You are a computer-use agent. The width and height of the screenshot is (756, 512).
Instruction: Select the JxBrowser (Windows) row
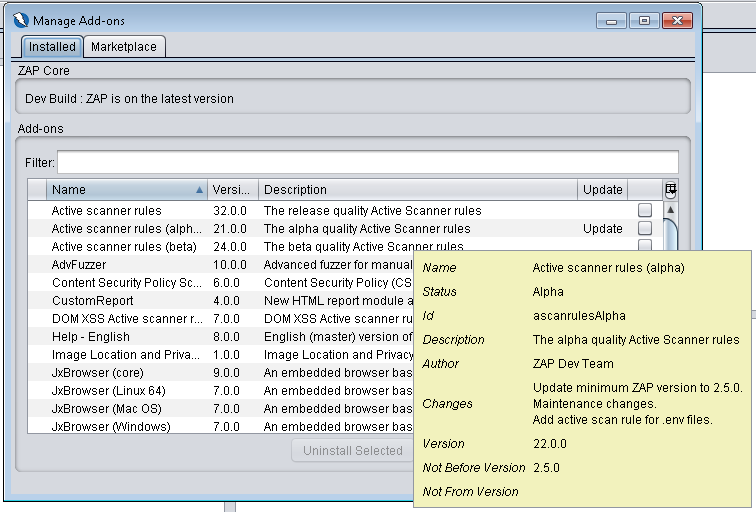click(x=220, y=426)
